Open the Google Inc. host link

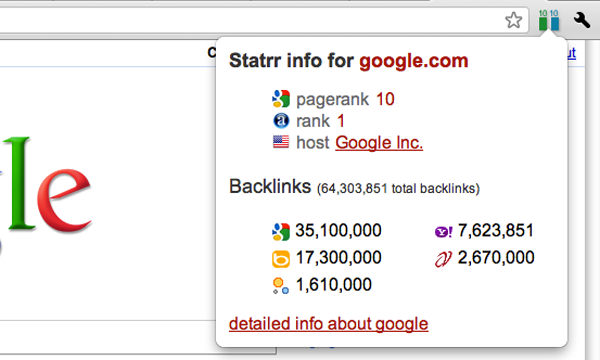click(379, 143)
